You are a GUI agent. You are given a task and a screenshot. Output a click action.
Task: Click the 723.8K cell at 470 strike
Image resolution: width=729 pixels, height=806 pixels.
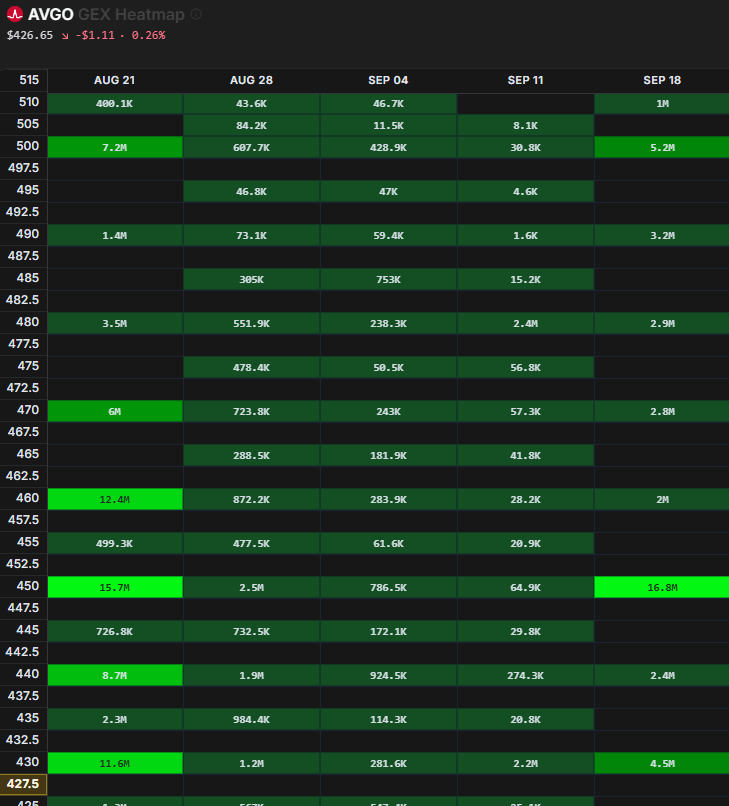pyautogui.click(x=251, y=411)
